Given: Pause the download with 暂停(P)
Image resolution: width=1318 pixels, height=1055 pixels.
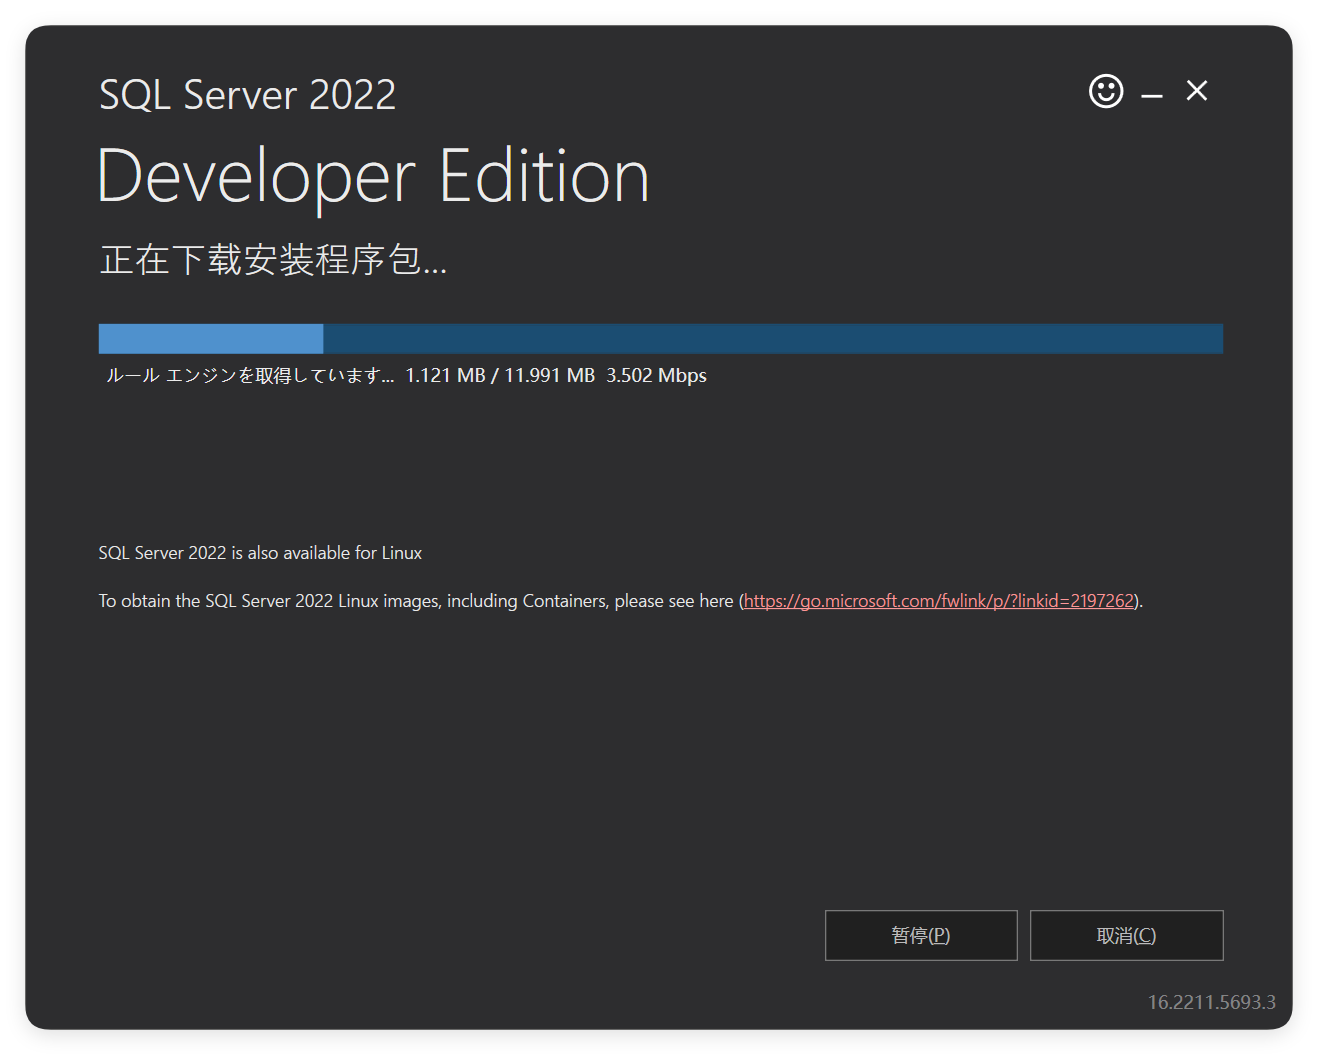Looking at the screenshot, I should pyautogui.click(x=921, y=935).
